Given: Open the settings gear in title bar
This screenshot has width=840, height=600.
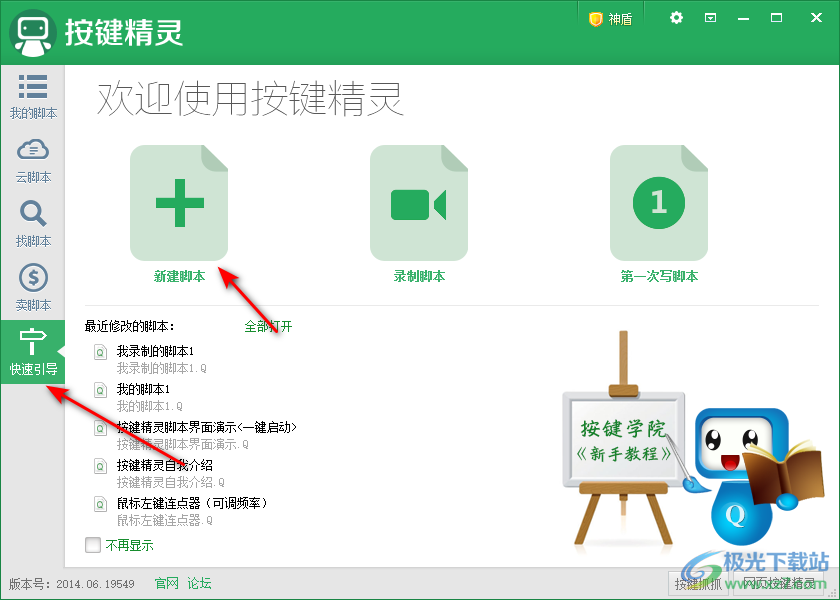Looking at the screenshot, I should tap(677, 18).
